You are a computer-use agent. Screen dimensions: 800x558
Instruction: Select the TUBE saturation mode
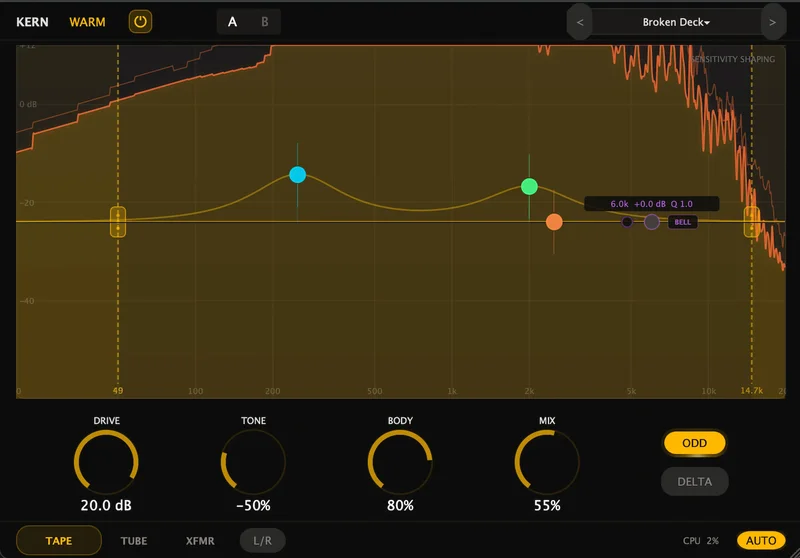pos(134,541)
